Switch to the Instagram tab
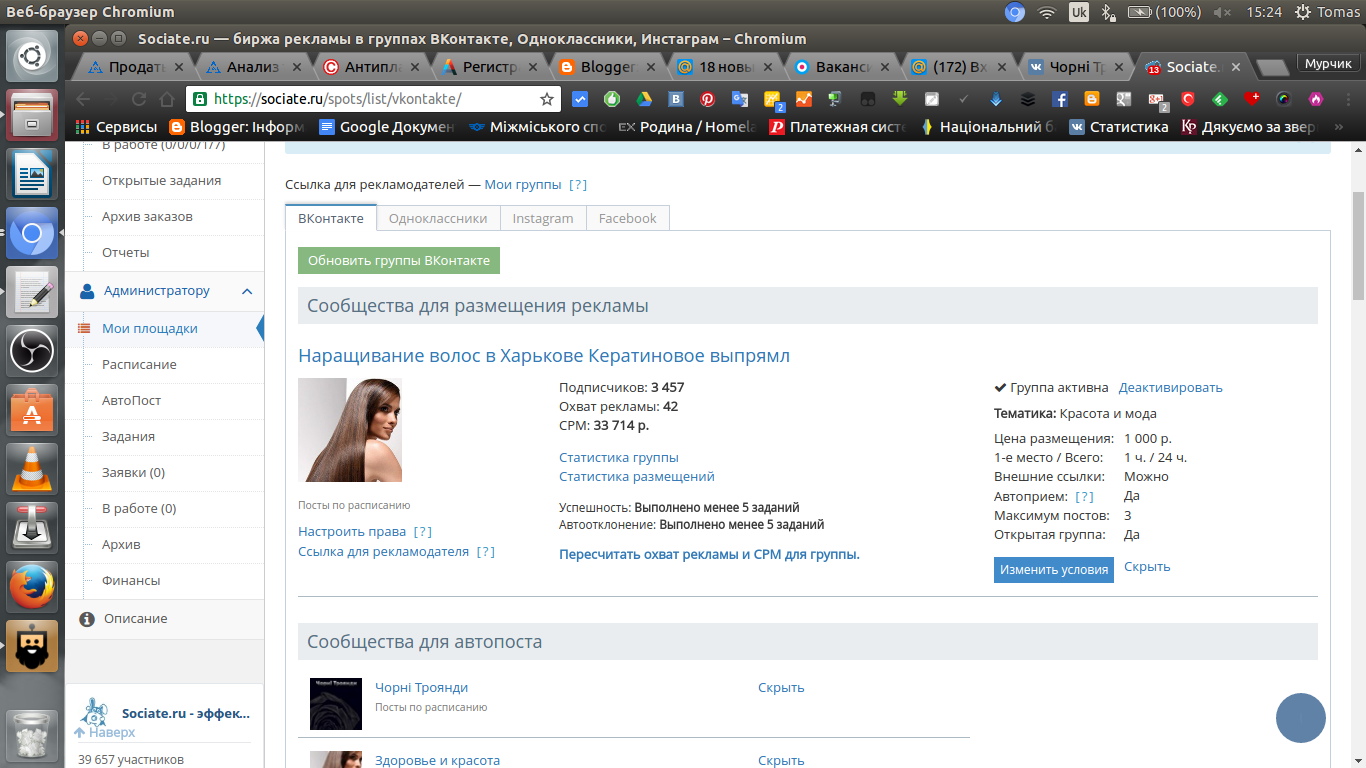 (543, 218)
